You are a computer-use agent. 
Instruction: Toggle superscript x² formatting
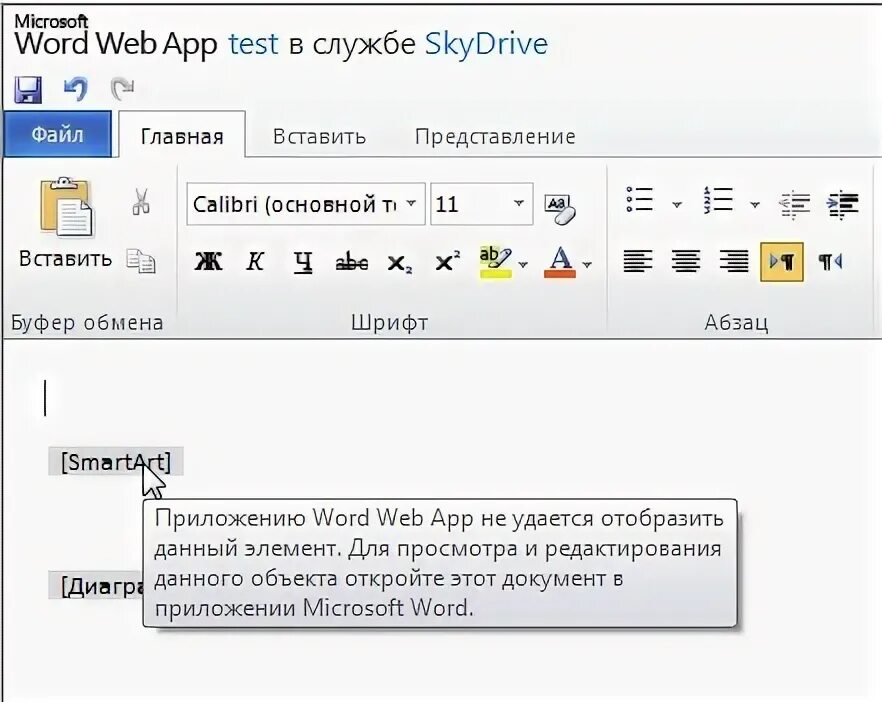[448, 261]
